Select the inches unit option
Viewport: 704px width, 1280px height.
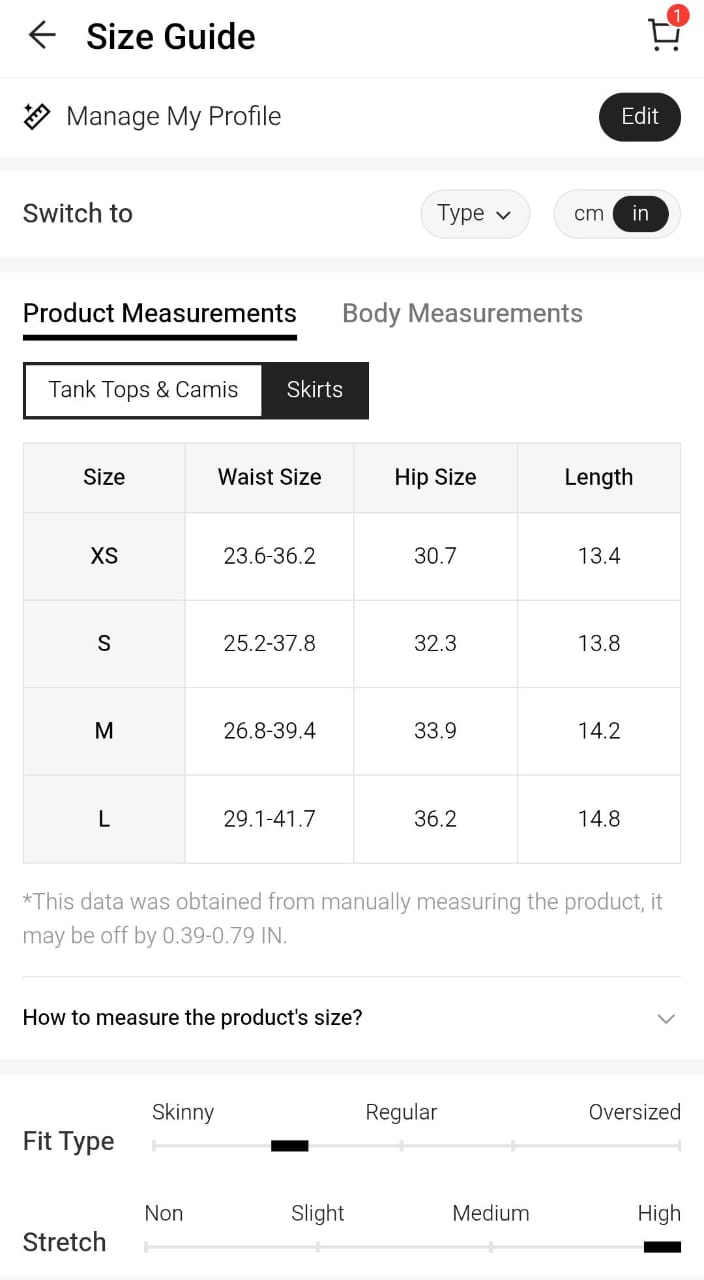[640, 213]
